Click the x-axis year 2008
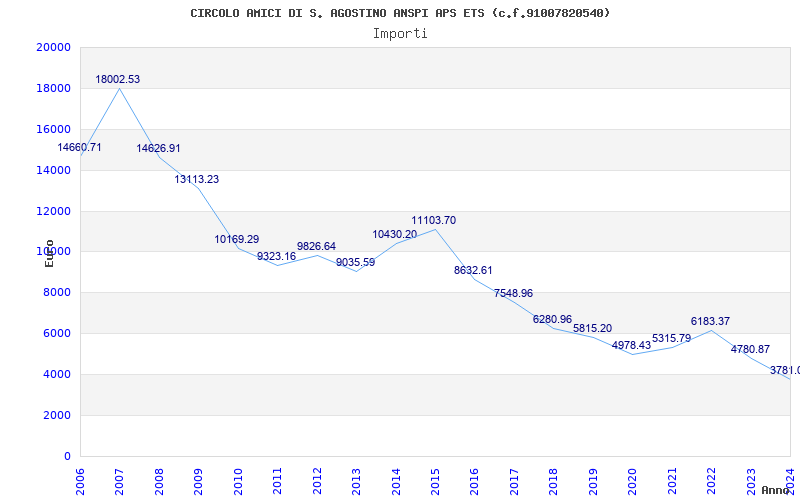The image size is (800, 500). coord(159,481)
